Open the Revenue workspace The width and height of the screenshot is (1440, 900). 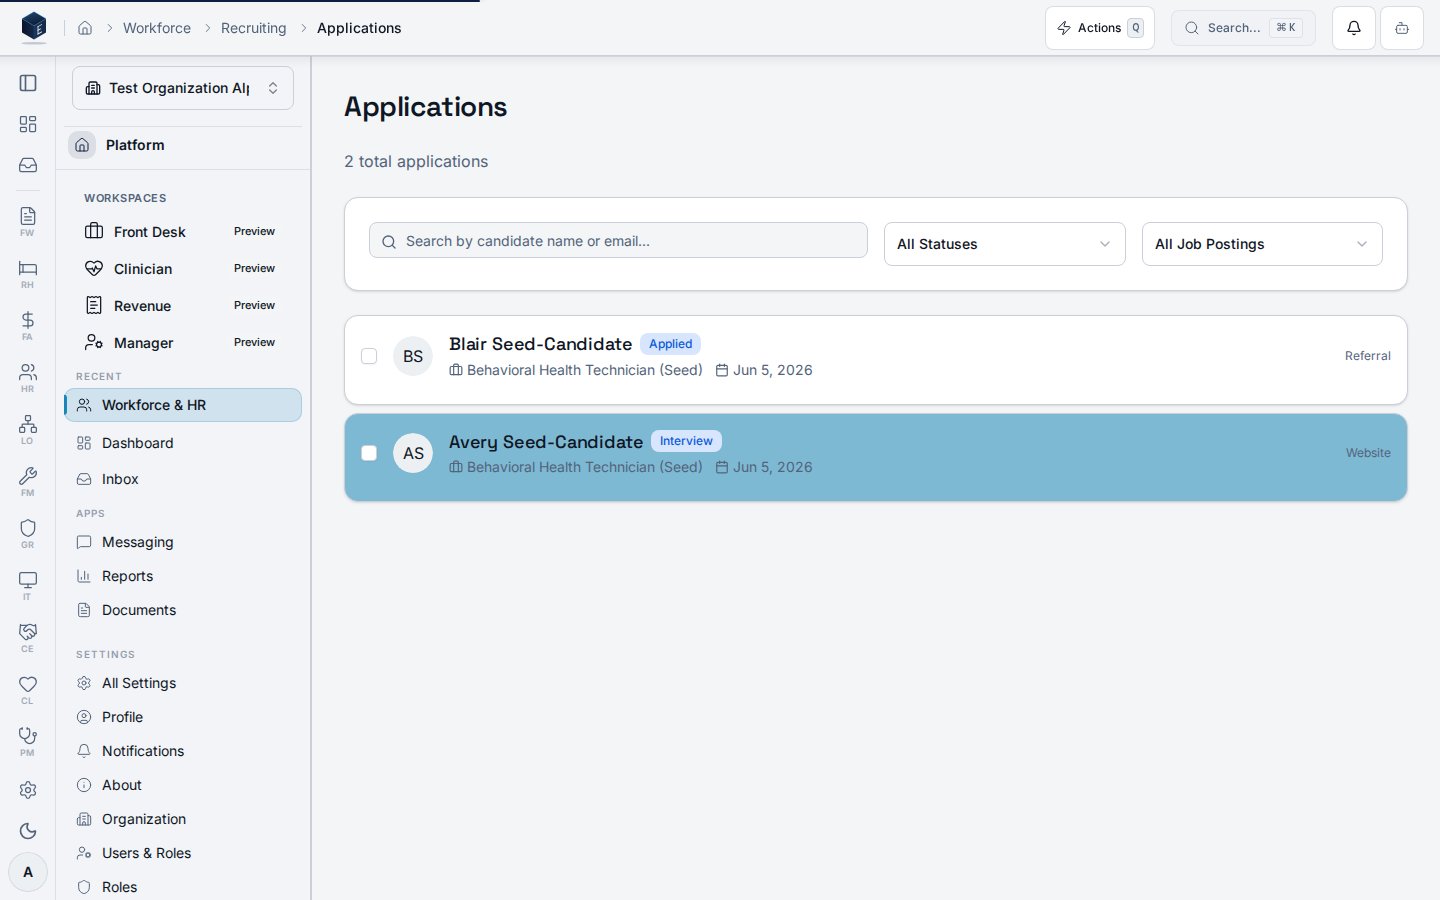tap(183, 305)
